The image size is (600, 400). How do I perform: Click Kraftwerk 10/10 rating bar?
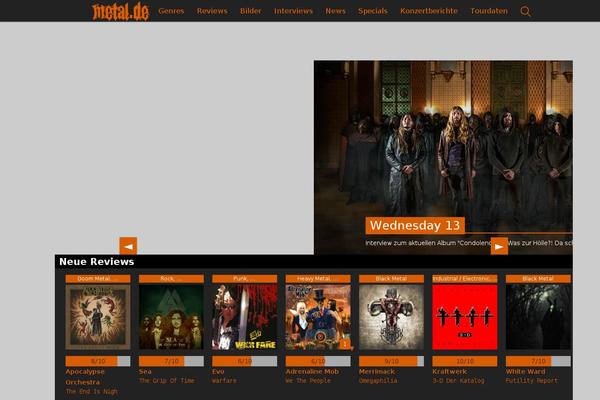465,361
